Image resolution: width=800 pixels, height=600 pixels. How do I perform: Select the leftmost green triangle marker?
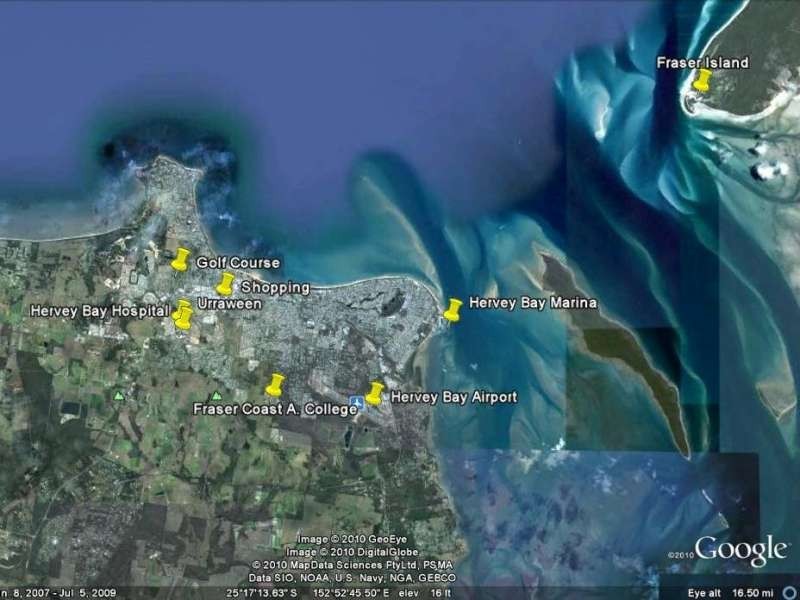[x=120, y=396]
